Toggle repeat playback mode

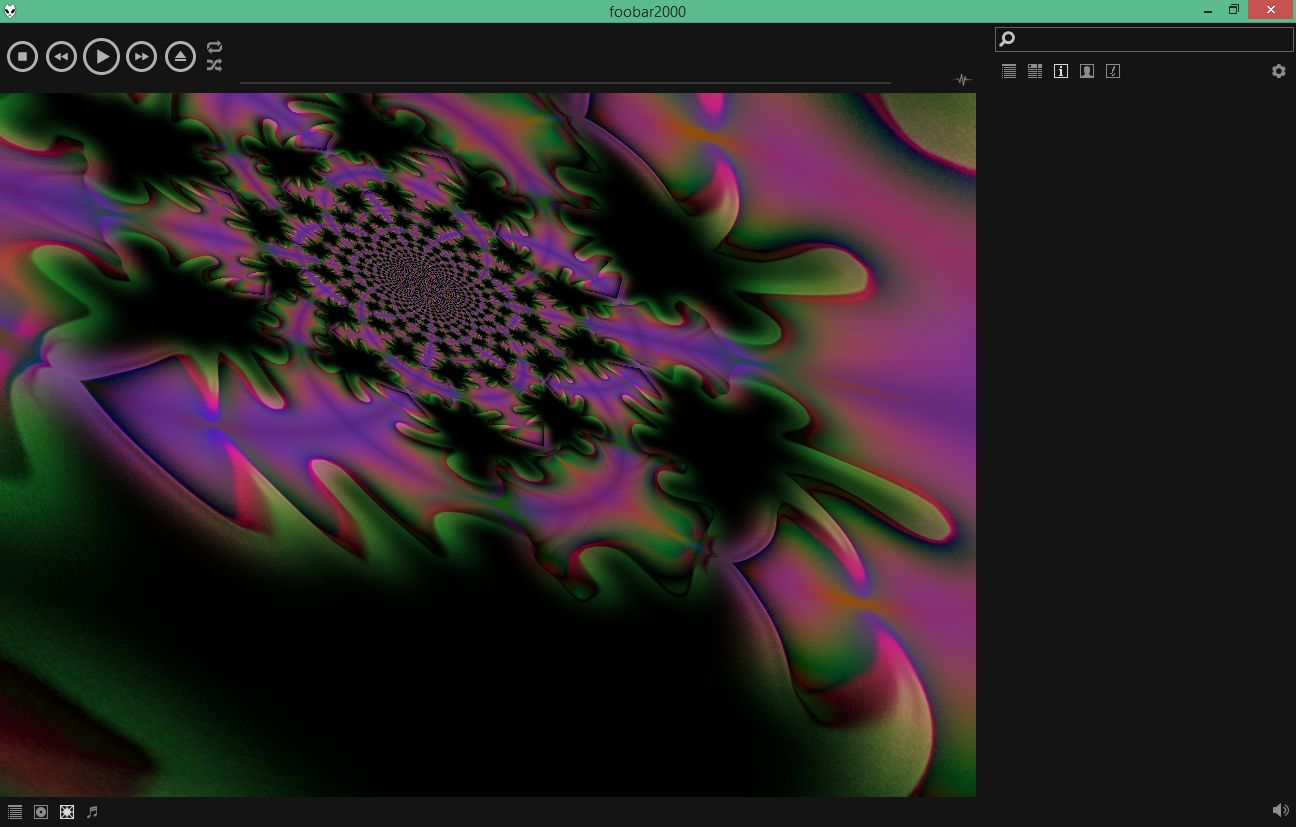(214, 47)
